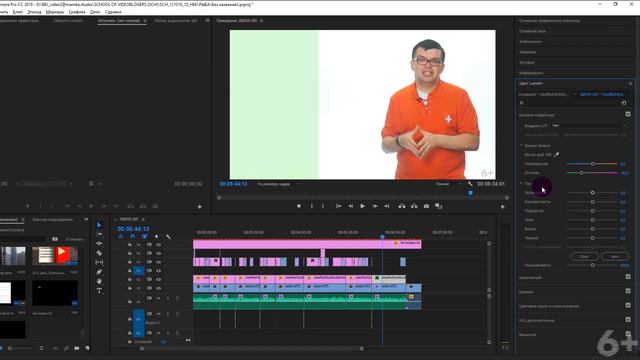
Task: Collapse the White Balance section in Lumetri
Action: tap(521, 145)
